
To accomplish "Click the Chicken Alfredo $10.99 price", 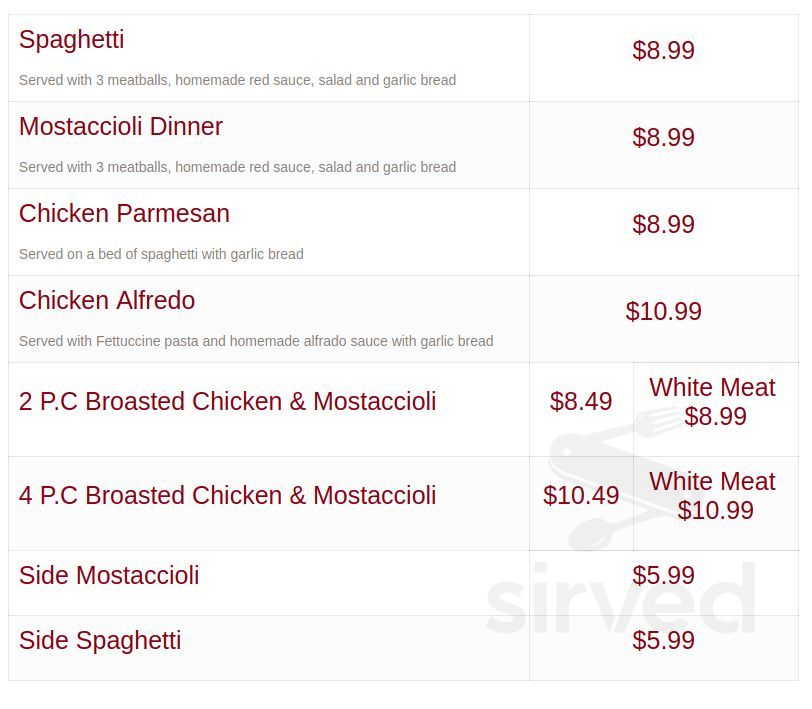I will [x=663, y=311].
